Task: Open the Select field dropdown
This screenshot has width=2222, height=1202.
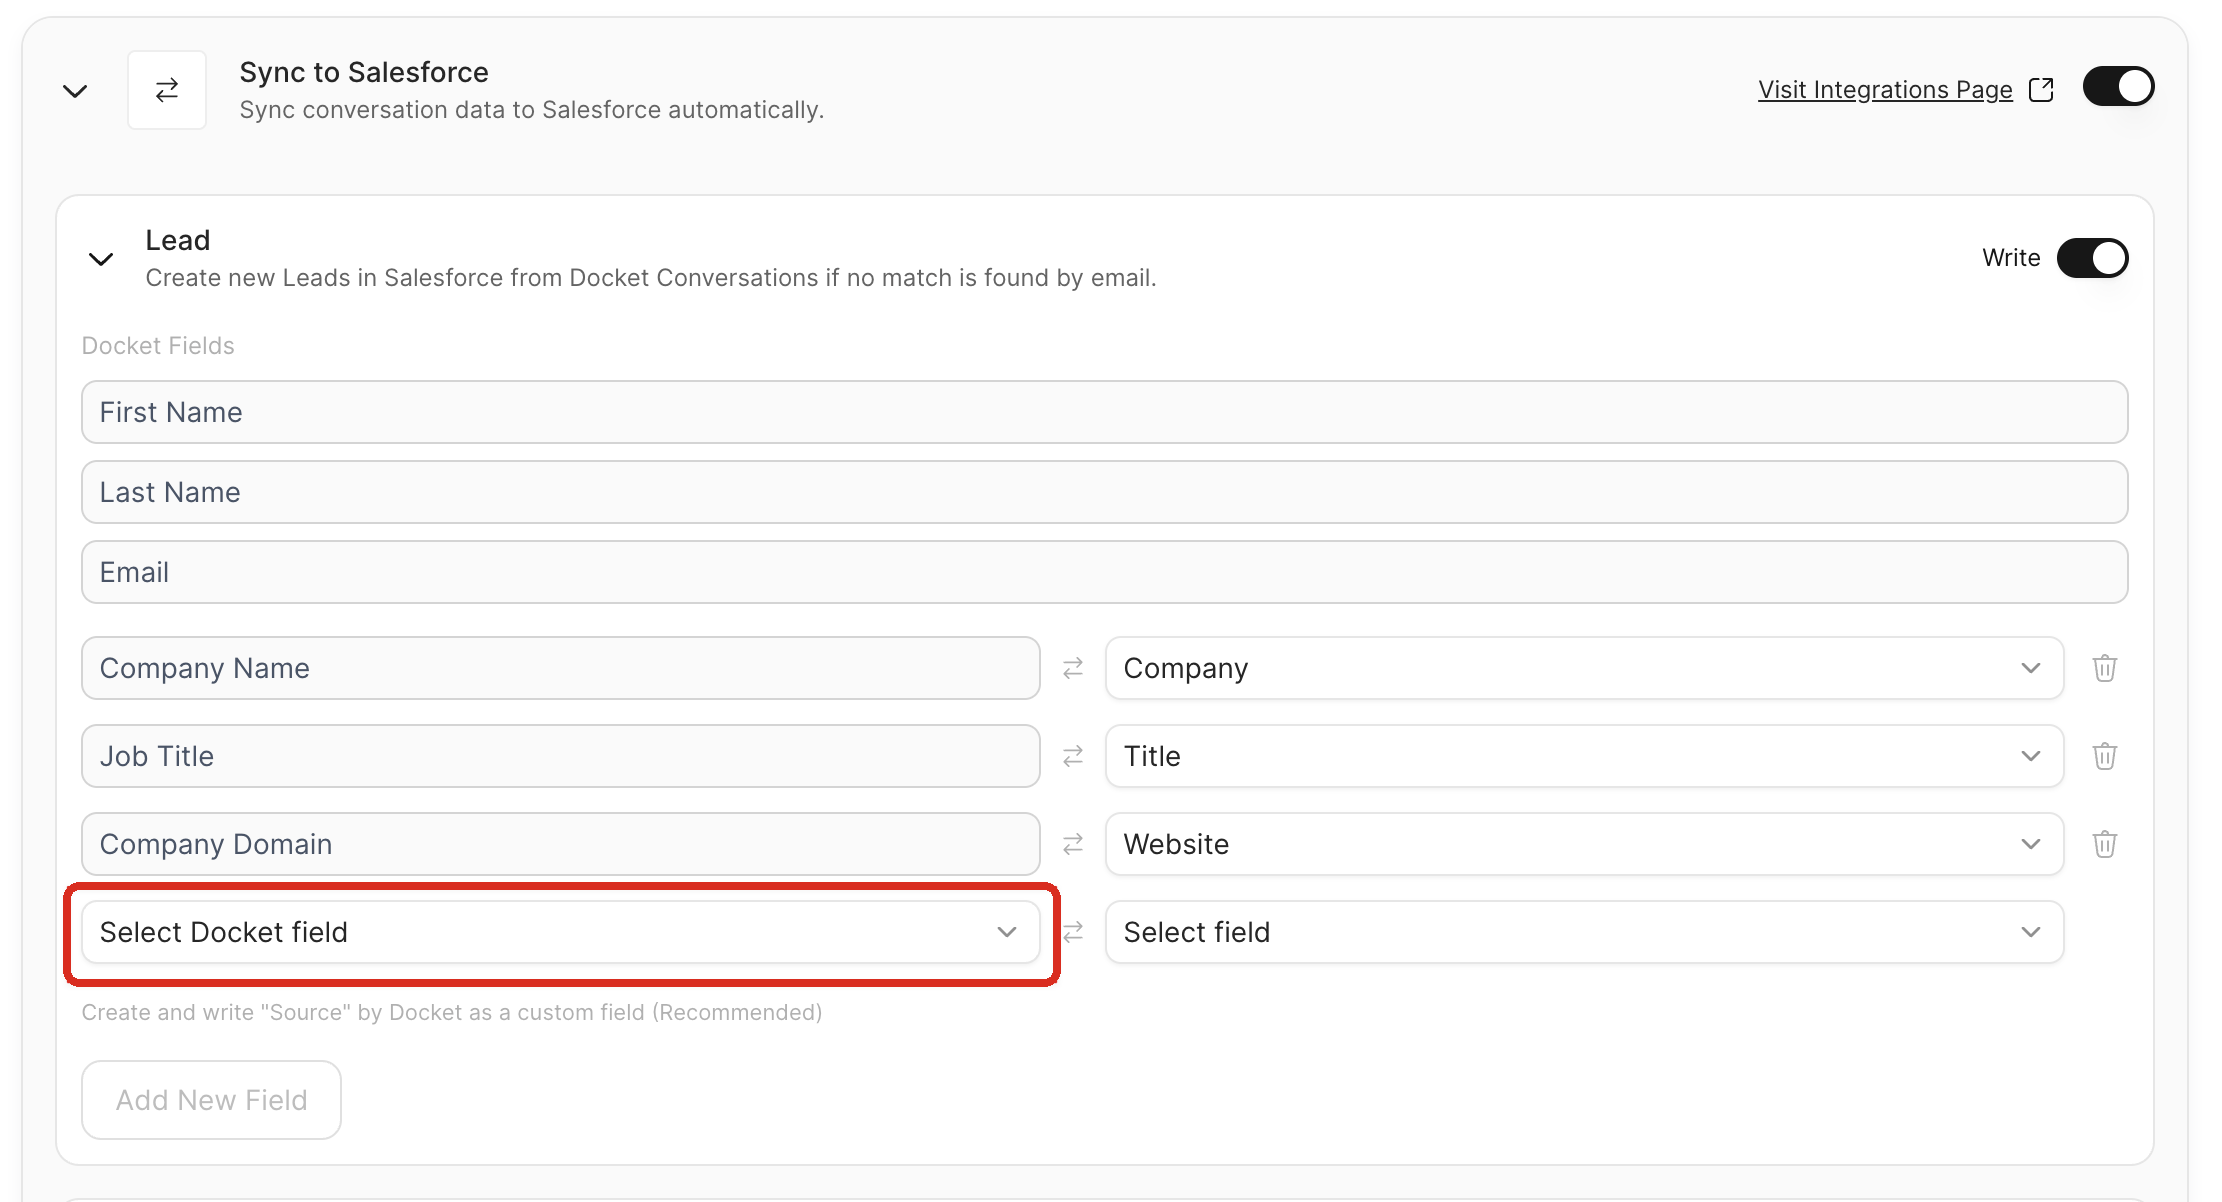Action: point(1584,932)
